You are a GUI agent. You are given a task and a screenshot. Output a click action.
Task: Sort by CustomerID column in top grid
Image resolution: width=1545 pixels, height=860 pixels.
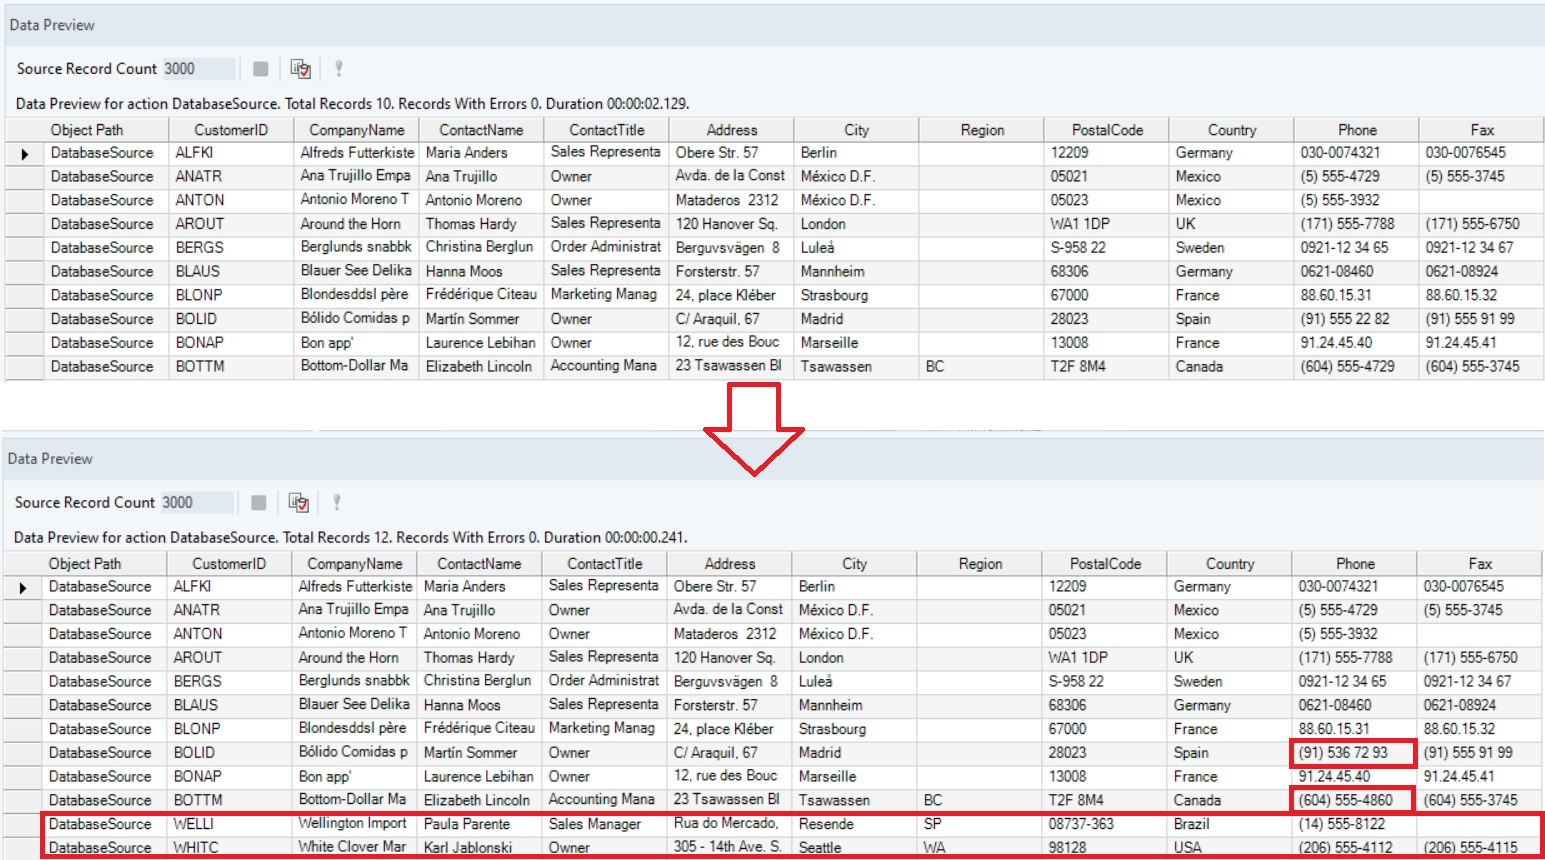point(231,130)
